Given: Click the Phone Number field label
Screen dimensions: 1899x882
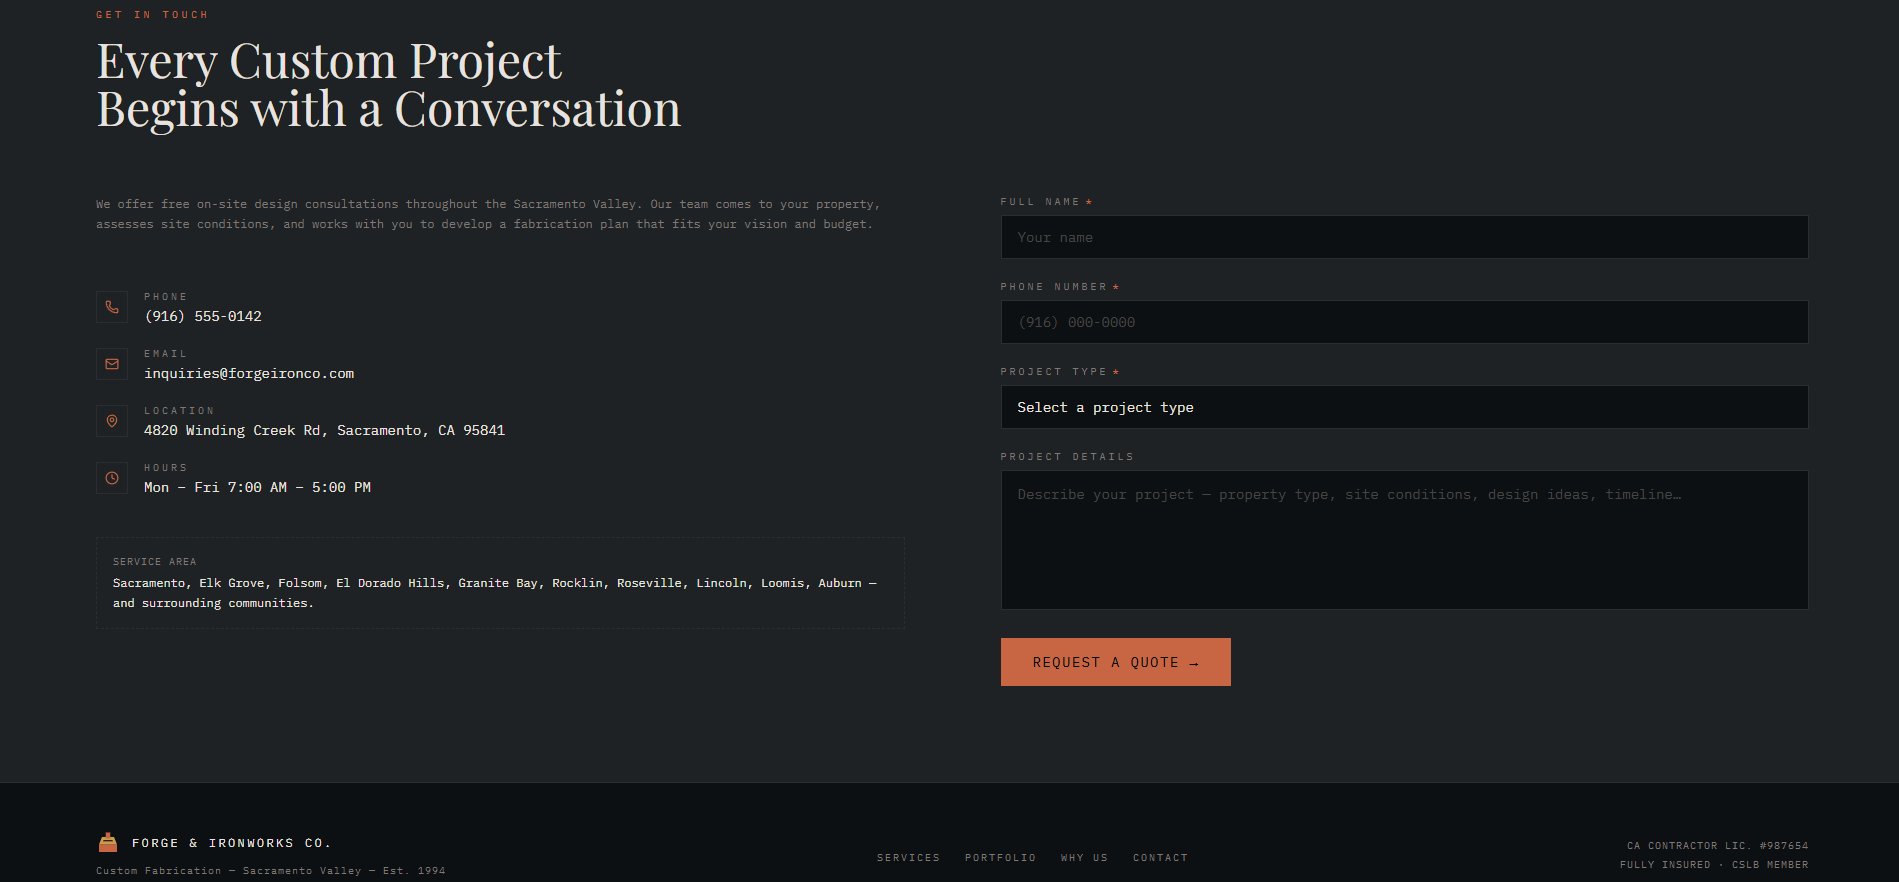Looking at the screenshot, I should coord(1059,287).
